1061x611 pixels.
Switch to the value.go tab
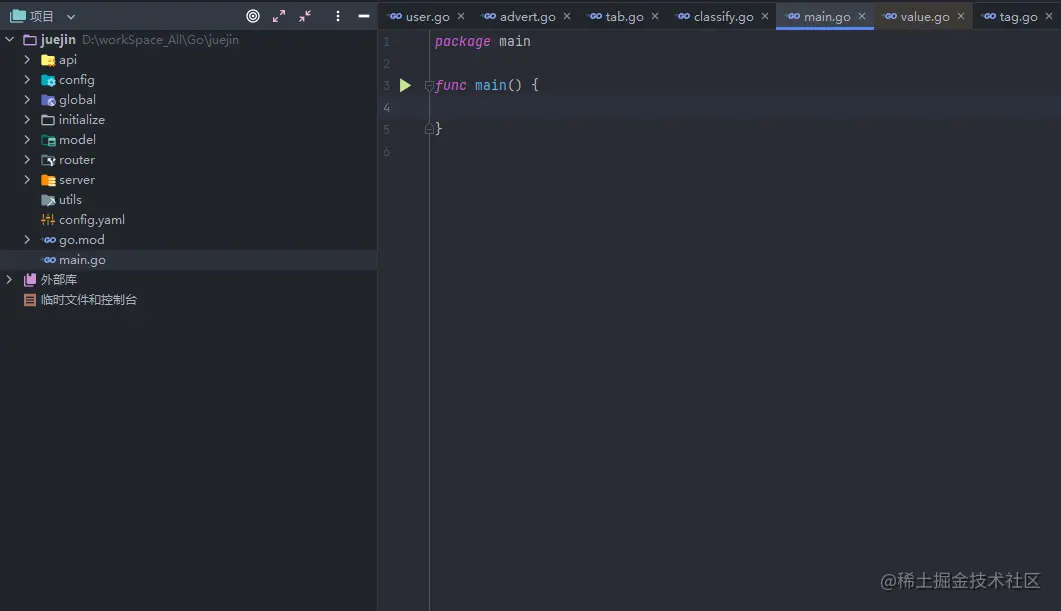(924, 17)
